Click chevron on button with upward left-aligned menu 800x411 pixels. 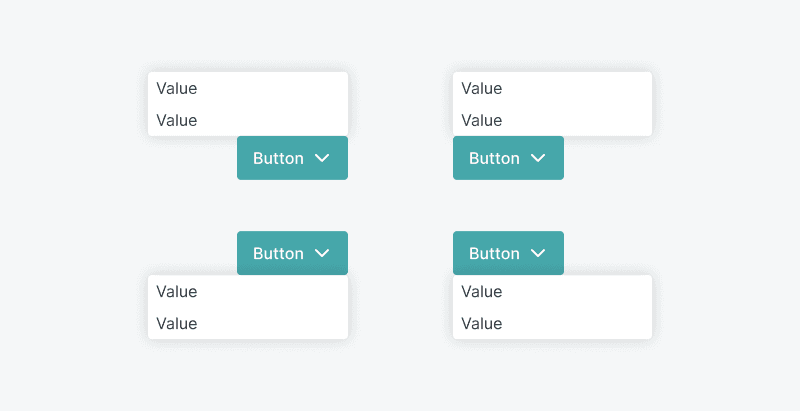(538, 158)
